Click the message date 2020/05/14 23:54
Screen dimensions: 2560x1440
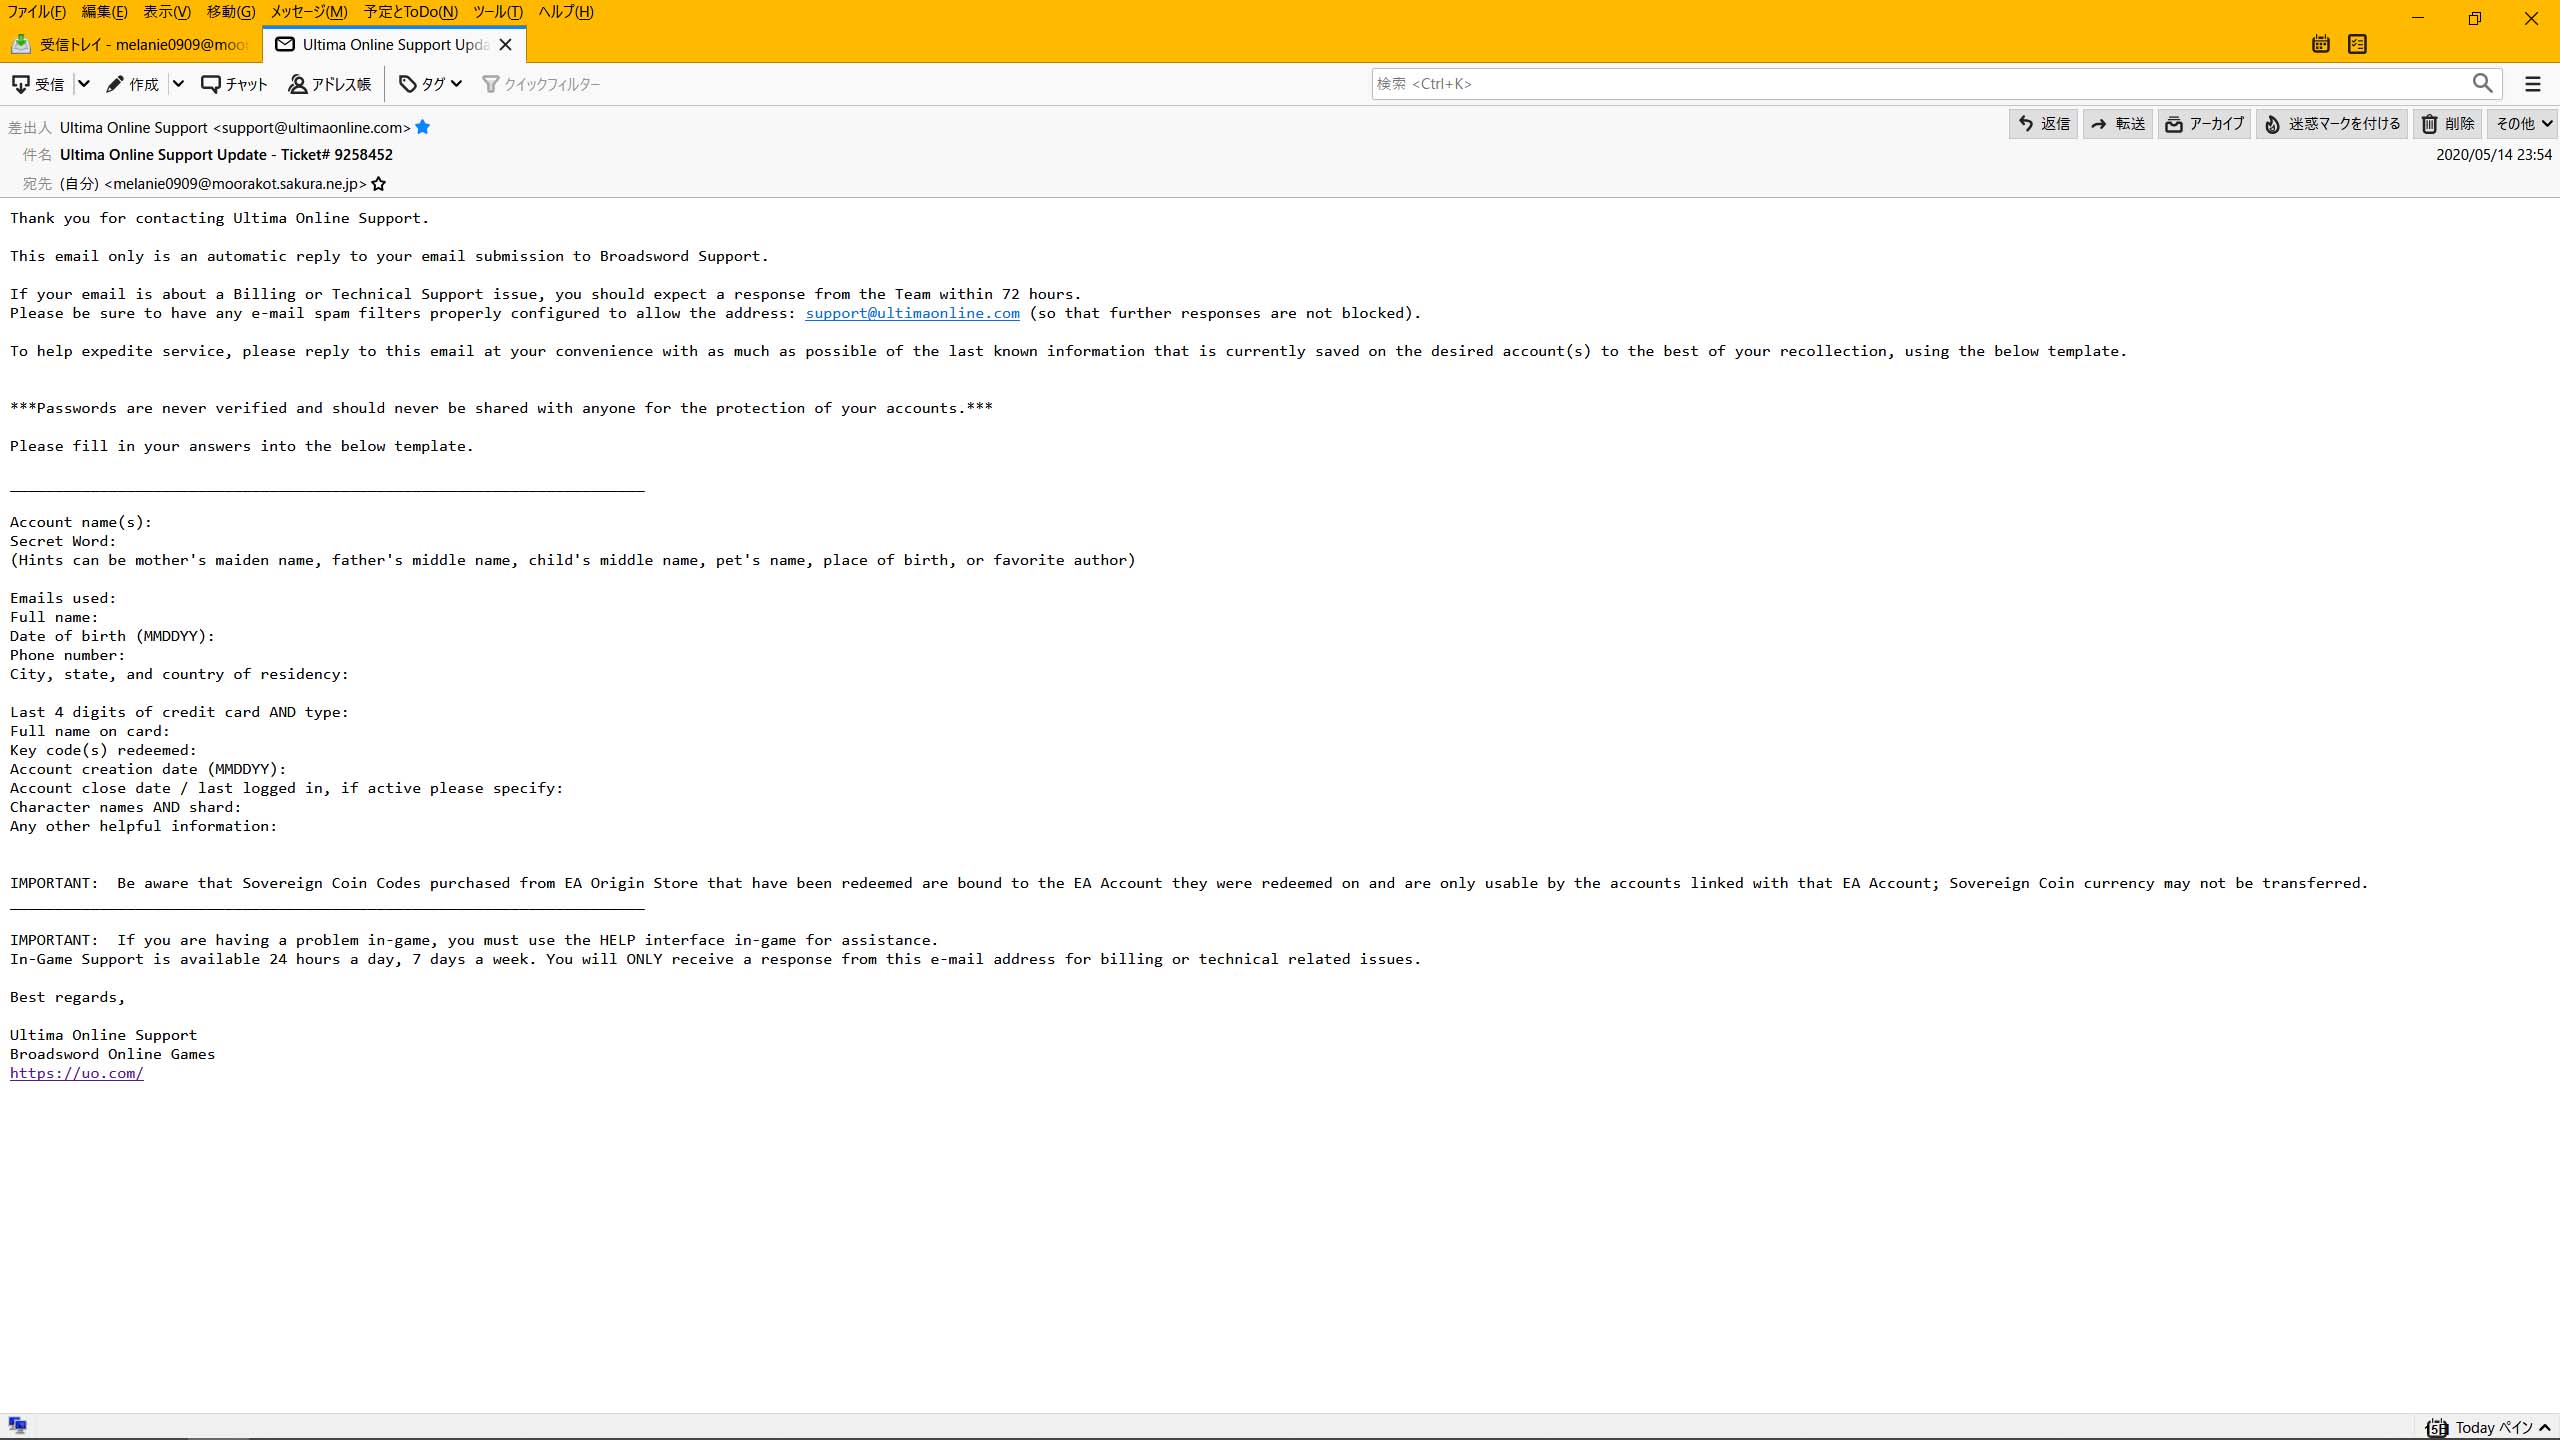(x=2493, y=155)
